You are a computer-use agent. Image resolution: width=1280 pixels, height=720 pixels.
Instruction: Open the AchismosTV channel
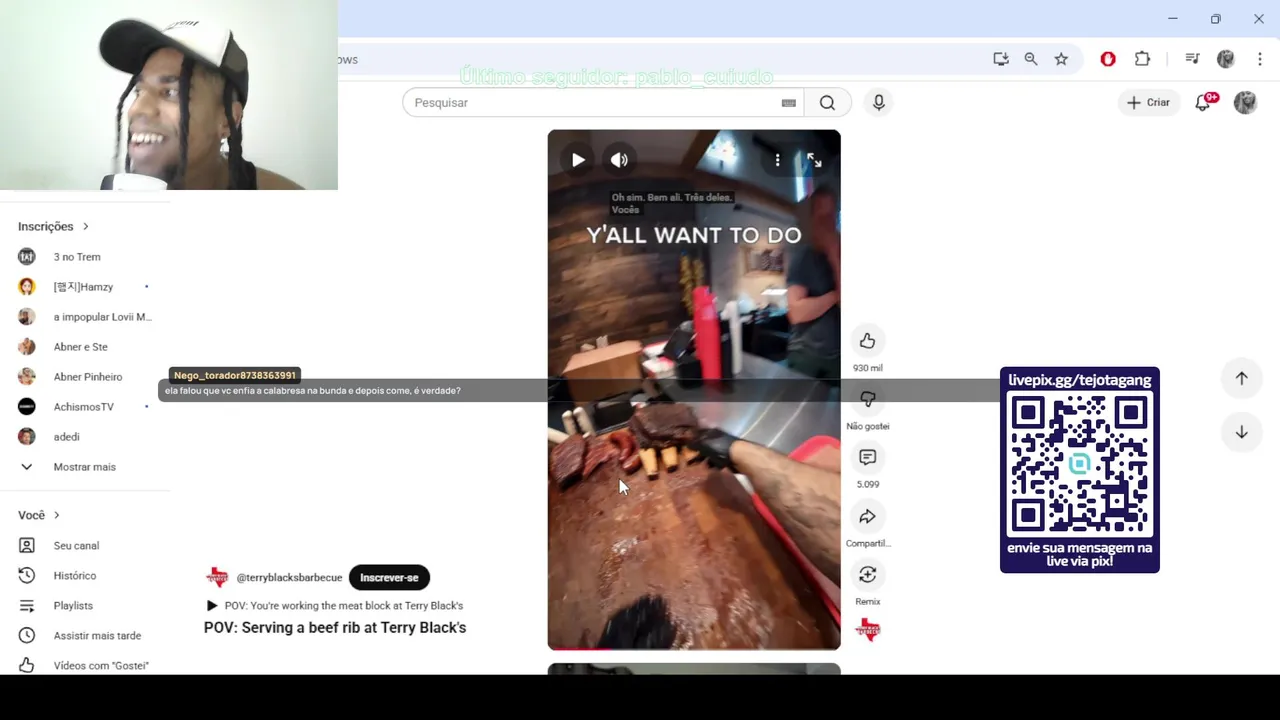point(85,407)
